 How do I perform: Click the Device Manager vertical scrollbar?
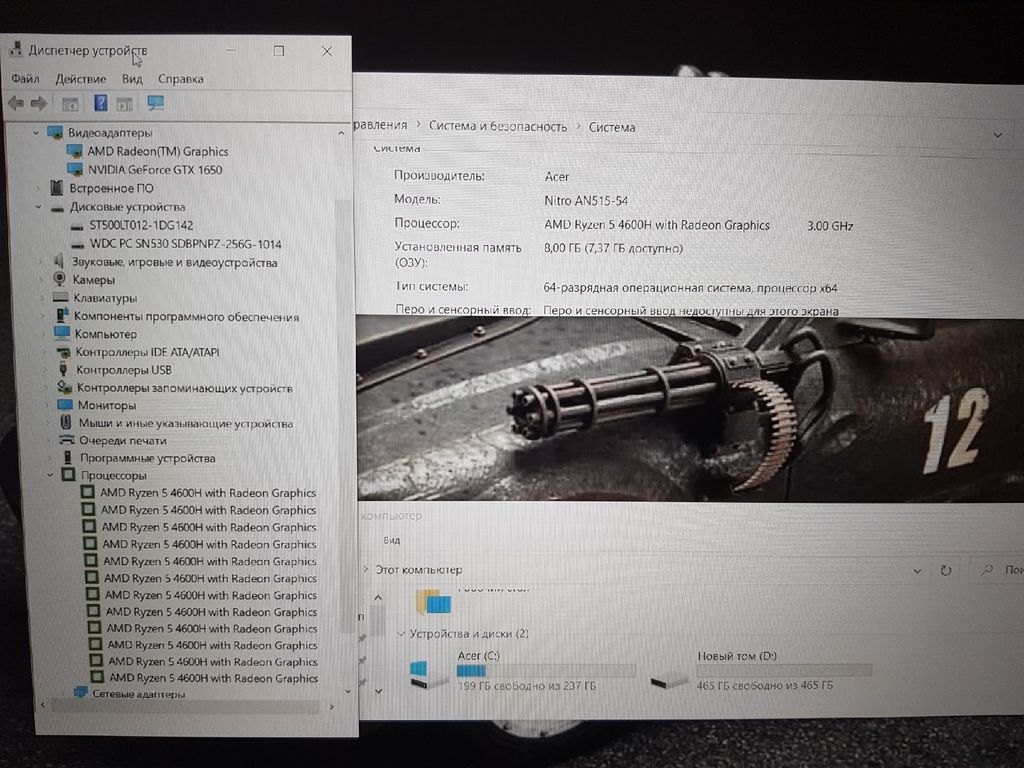[344, 400]
